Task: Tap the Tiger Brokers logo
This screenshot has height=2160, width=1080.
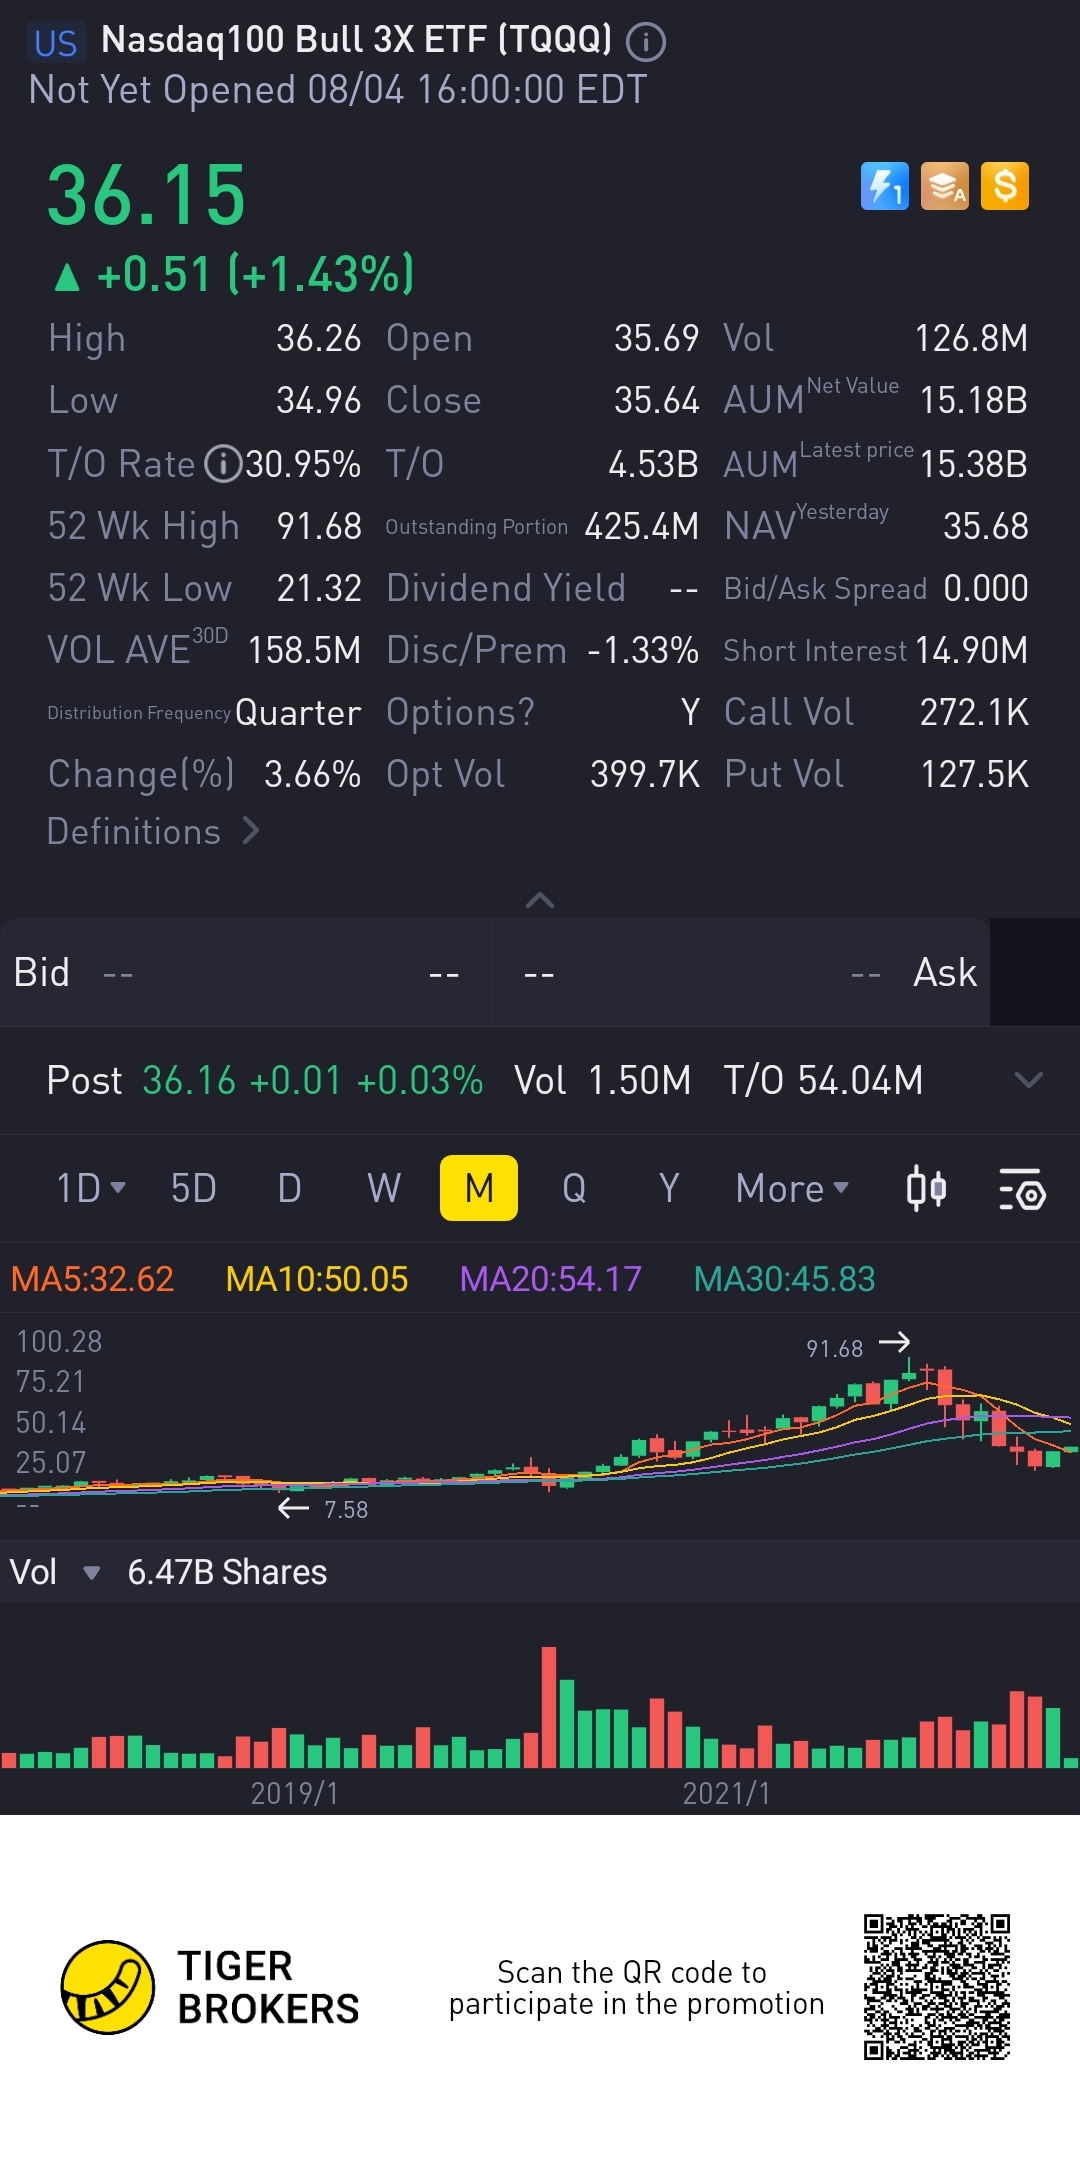Action: click(108, 1987)
